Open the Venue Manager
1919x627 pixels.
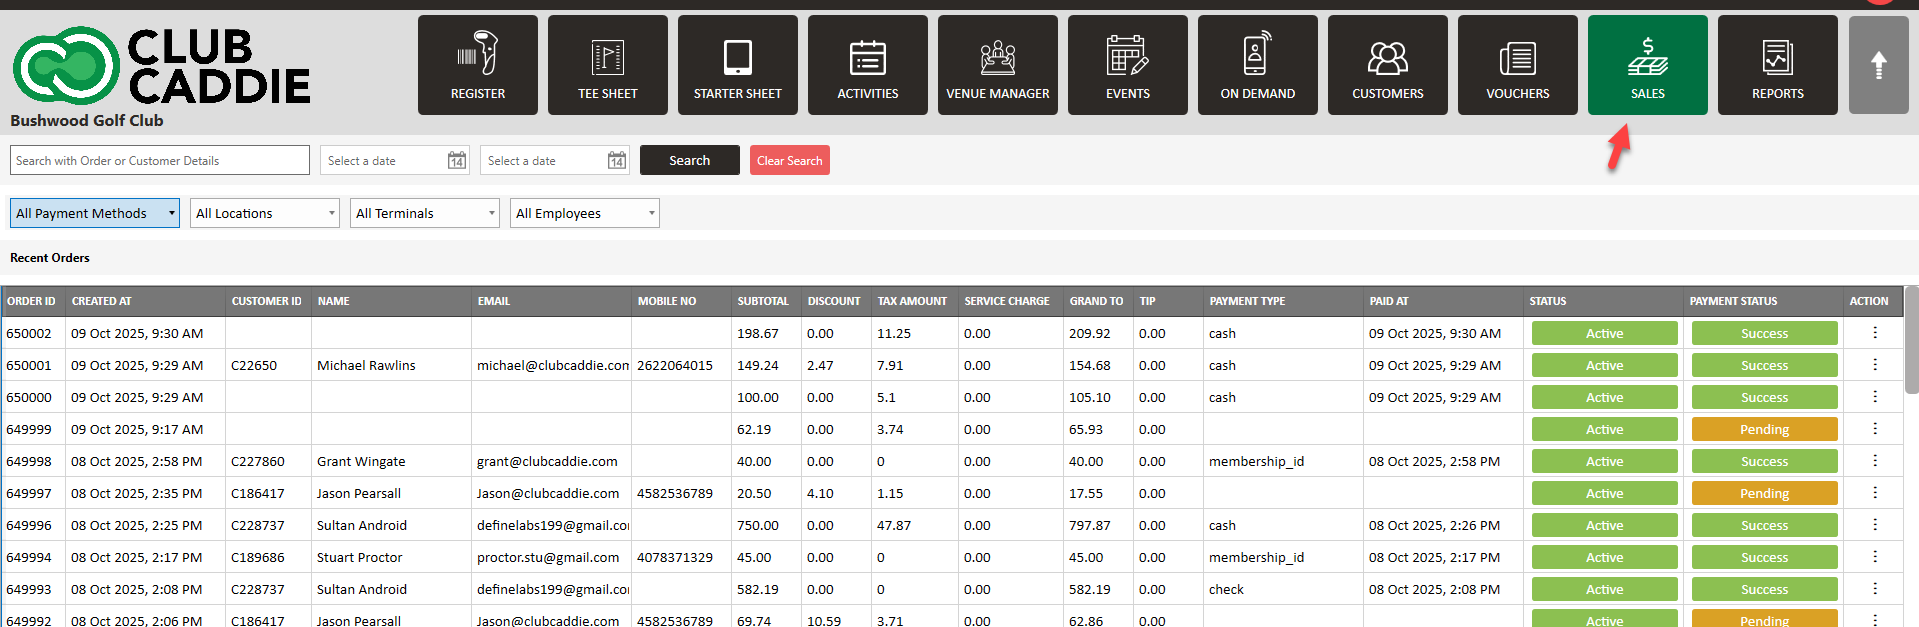997,65
